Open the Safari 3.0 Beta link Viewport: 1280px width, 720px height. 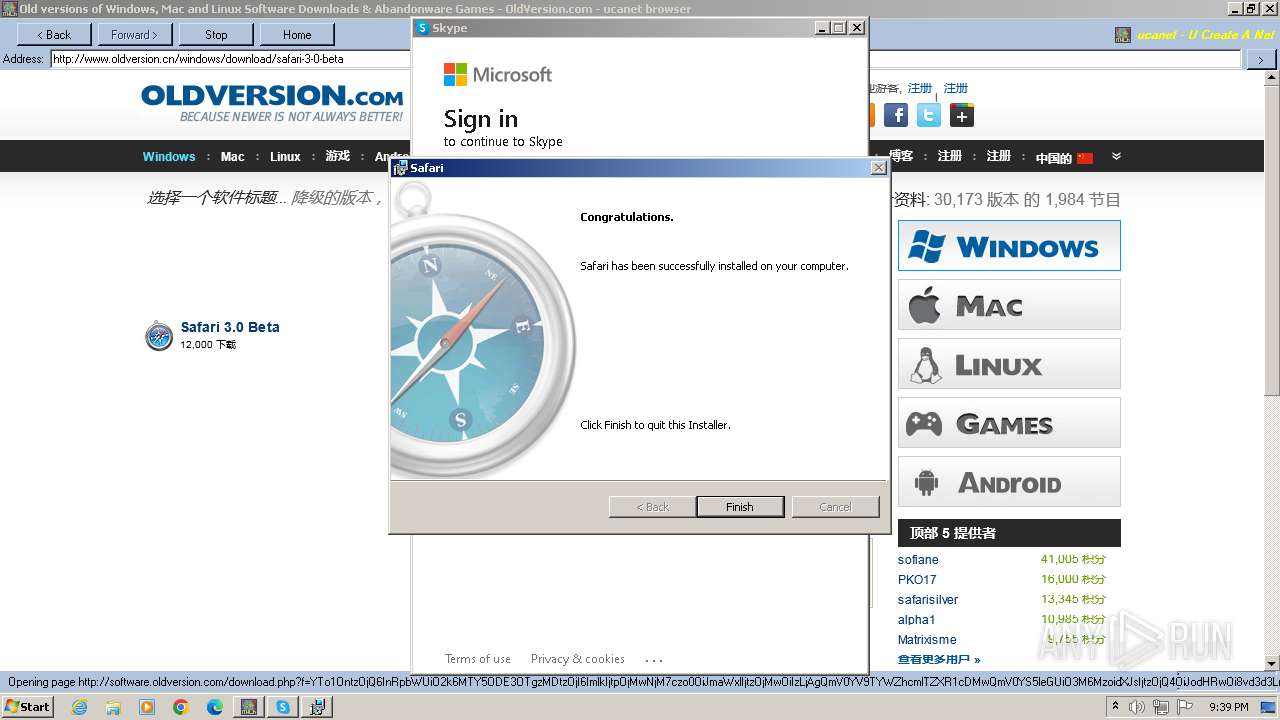click(x=230, y=327)
